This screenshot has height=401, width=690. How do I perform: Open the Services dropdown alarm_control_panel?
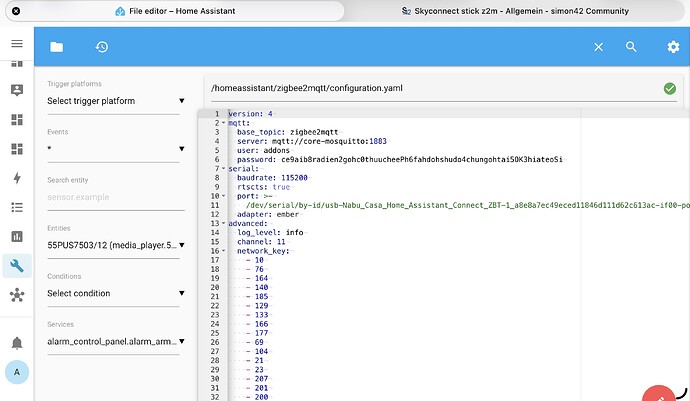[114, 341]
